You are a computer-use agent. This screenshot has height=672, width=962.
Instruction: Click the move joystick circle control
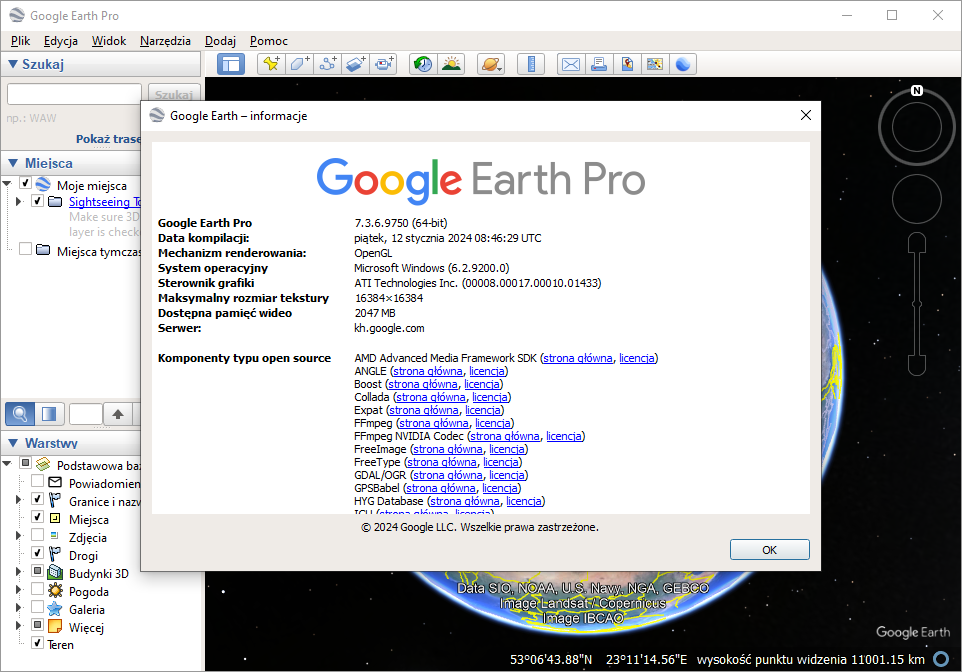click(x=917, y=199)
